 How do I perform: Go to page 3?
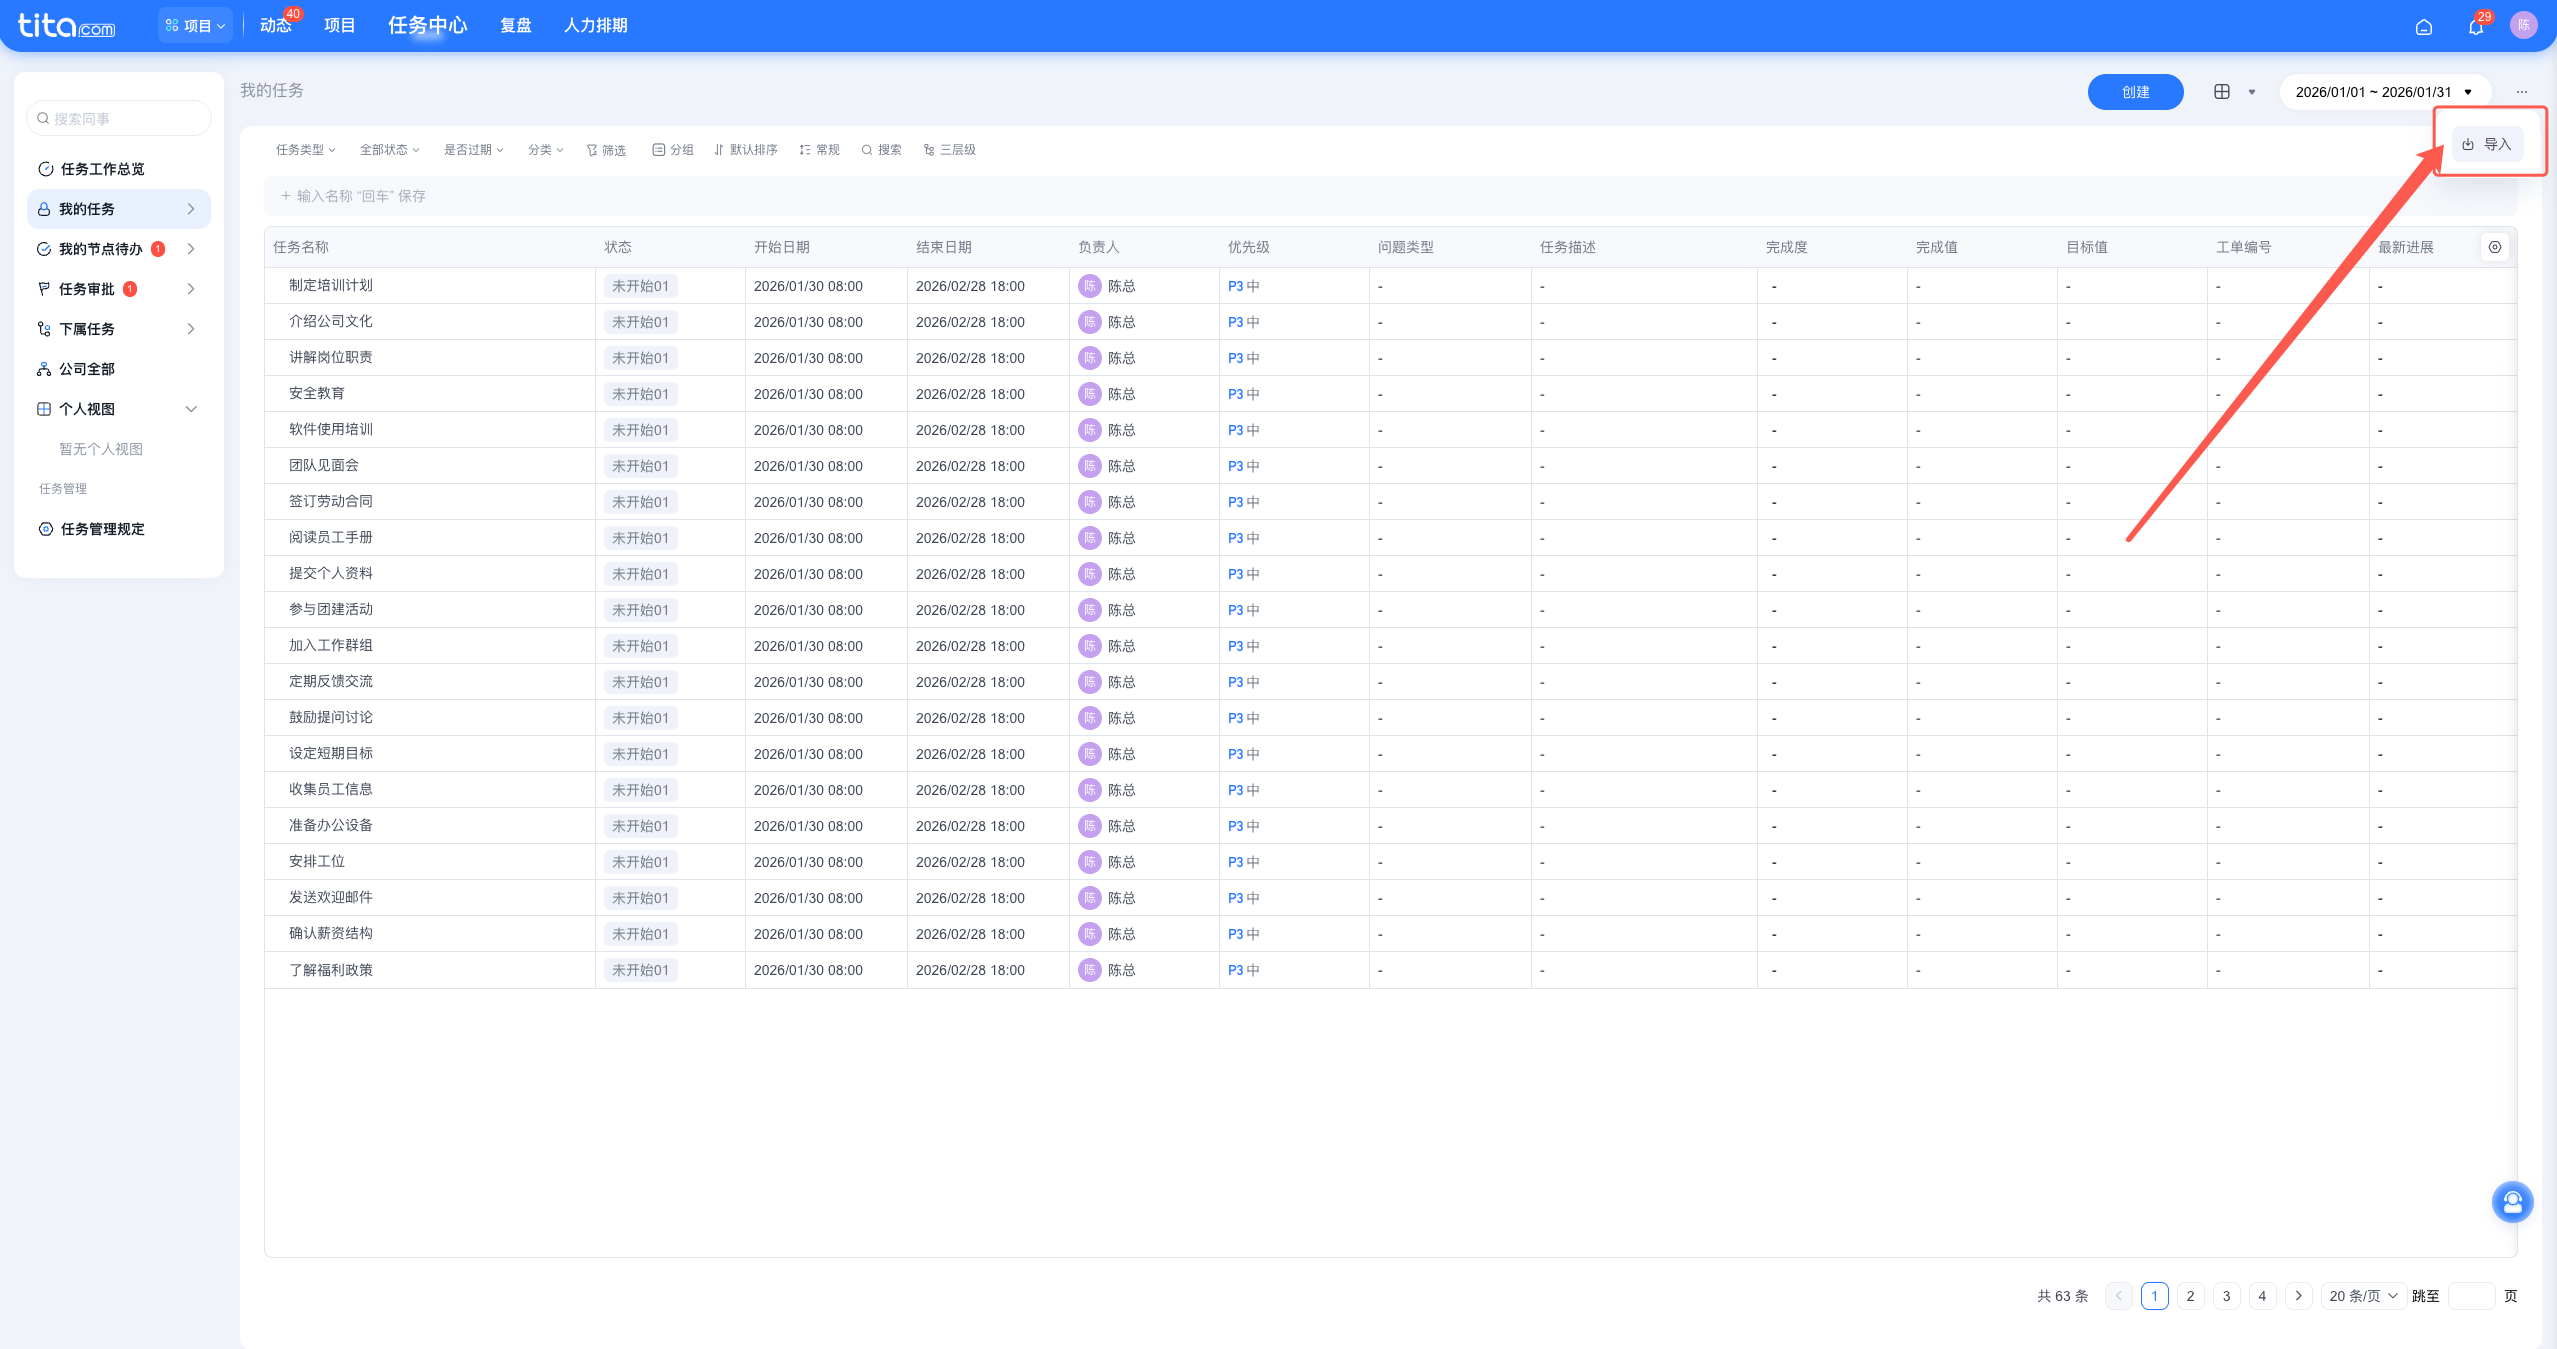tap(2226, 1296)
